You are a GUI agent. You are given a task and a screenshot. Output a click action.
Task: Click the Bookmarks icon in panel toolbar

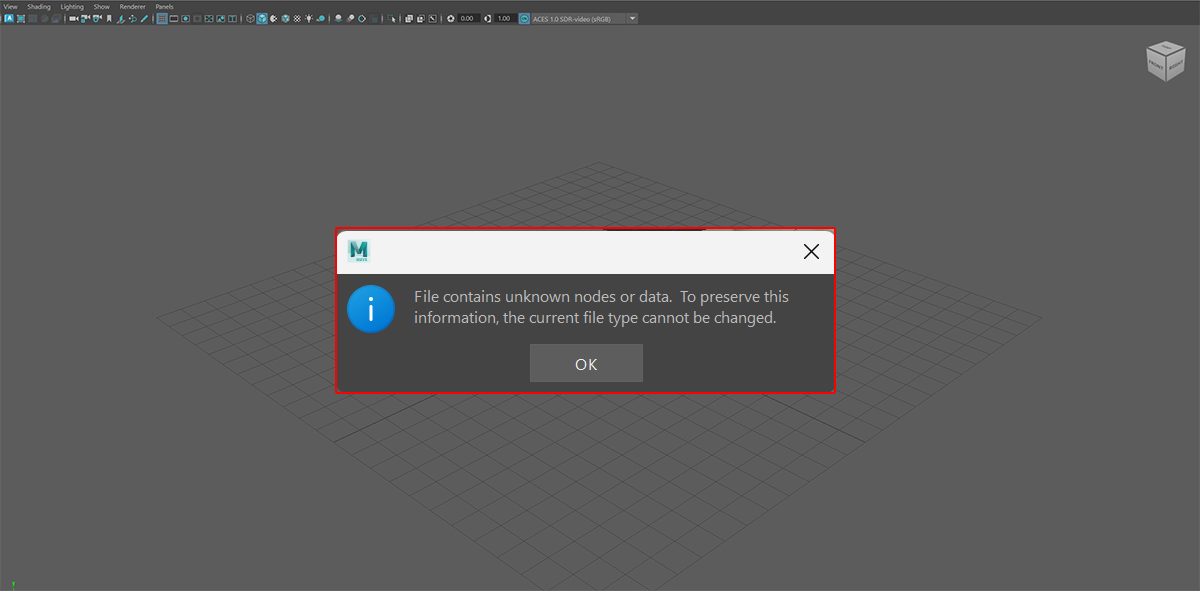tap(108, 19)
